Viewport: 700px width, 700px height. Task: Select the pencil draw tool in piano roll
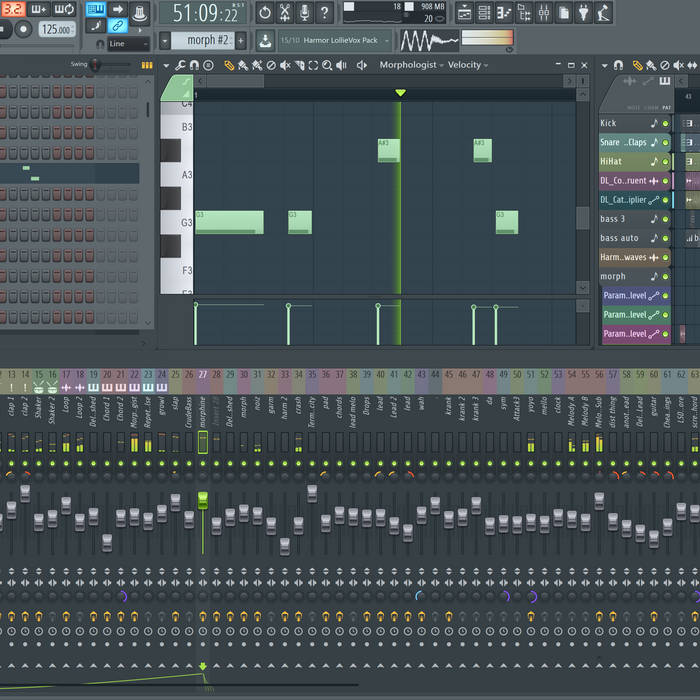(229, 65)
